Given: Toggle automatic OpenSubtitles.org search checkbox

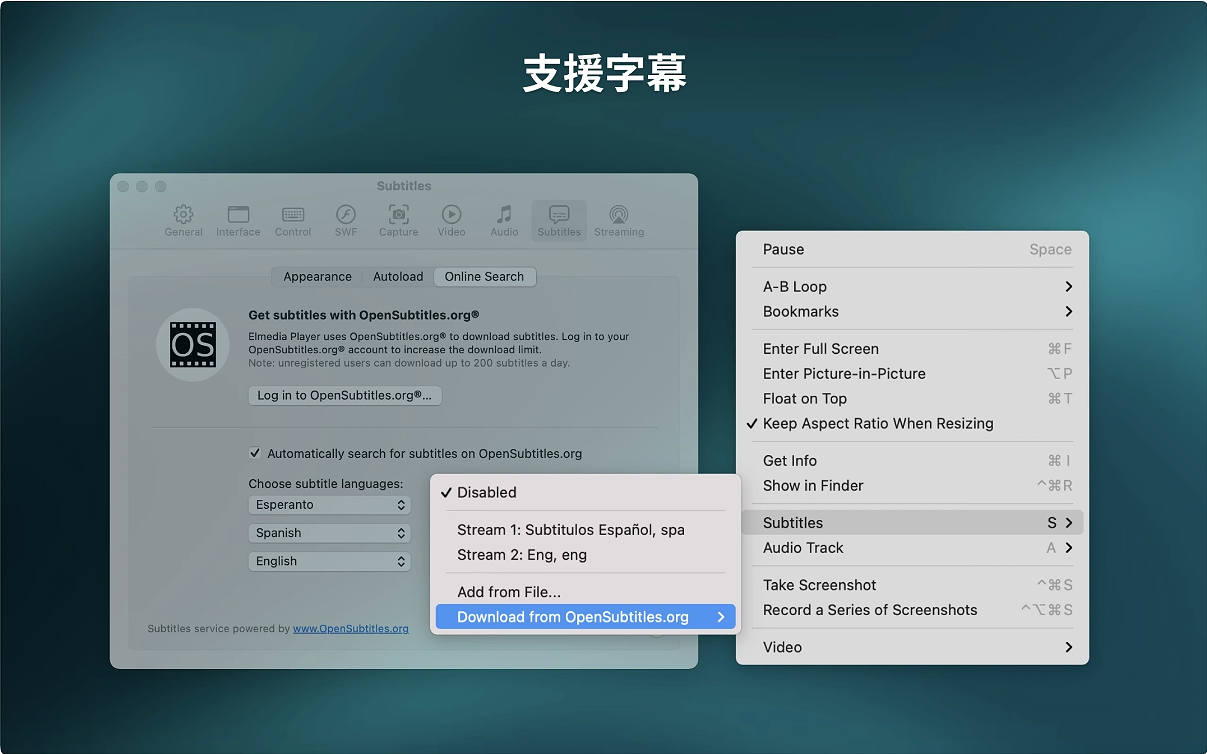Looking at the screenshot, I should [x=255, y=453].
